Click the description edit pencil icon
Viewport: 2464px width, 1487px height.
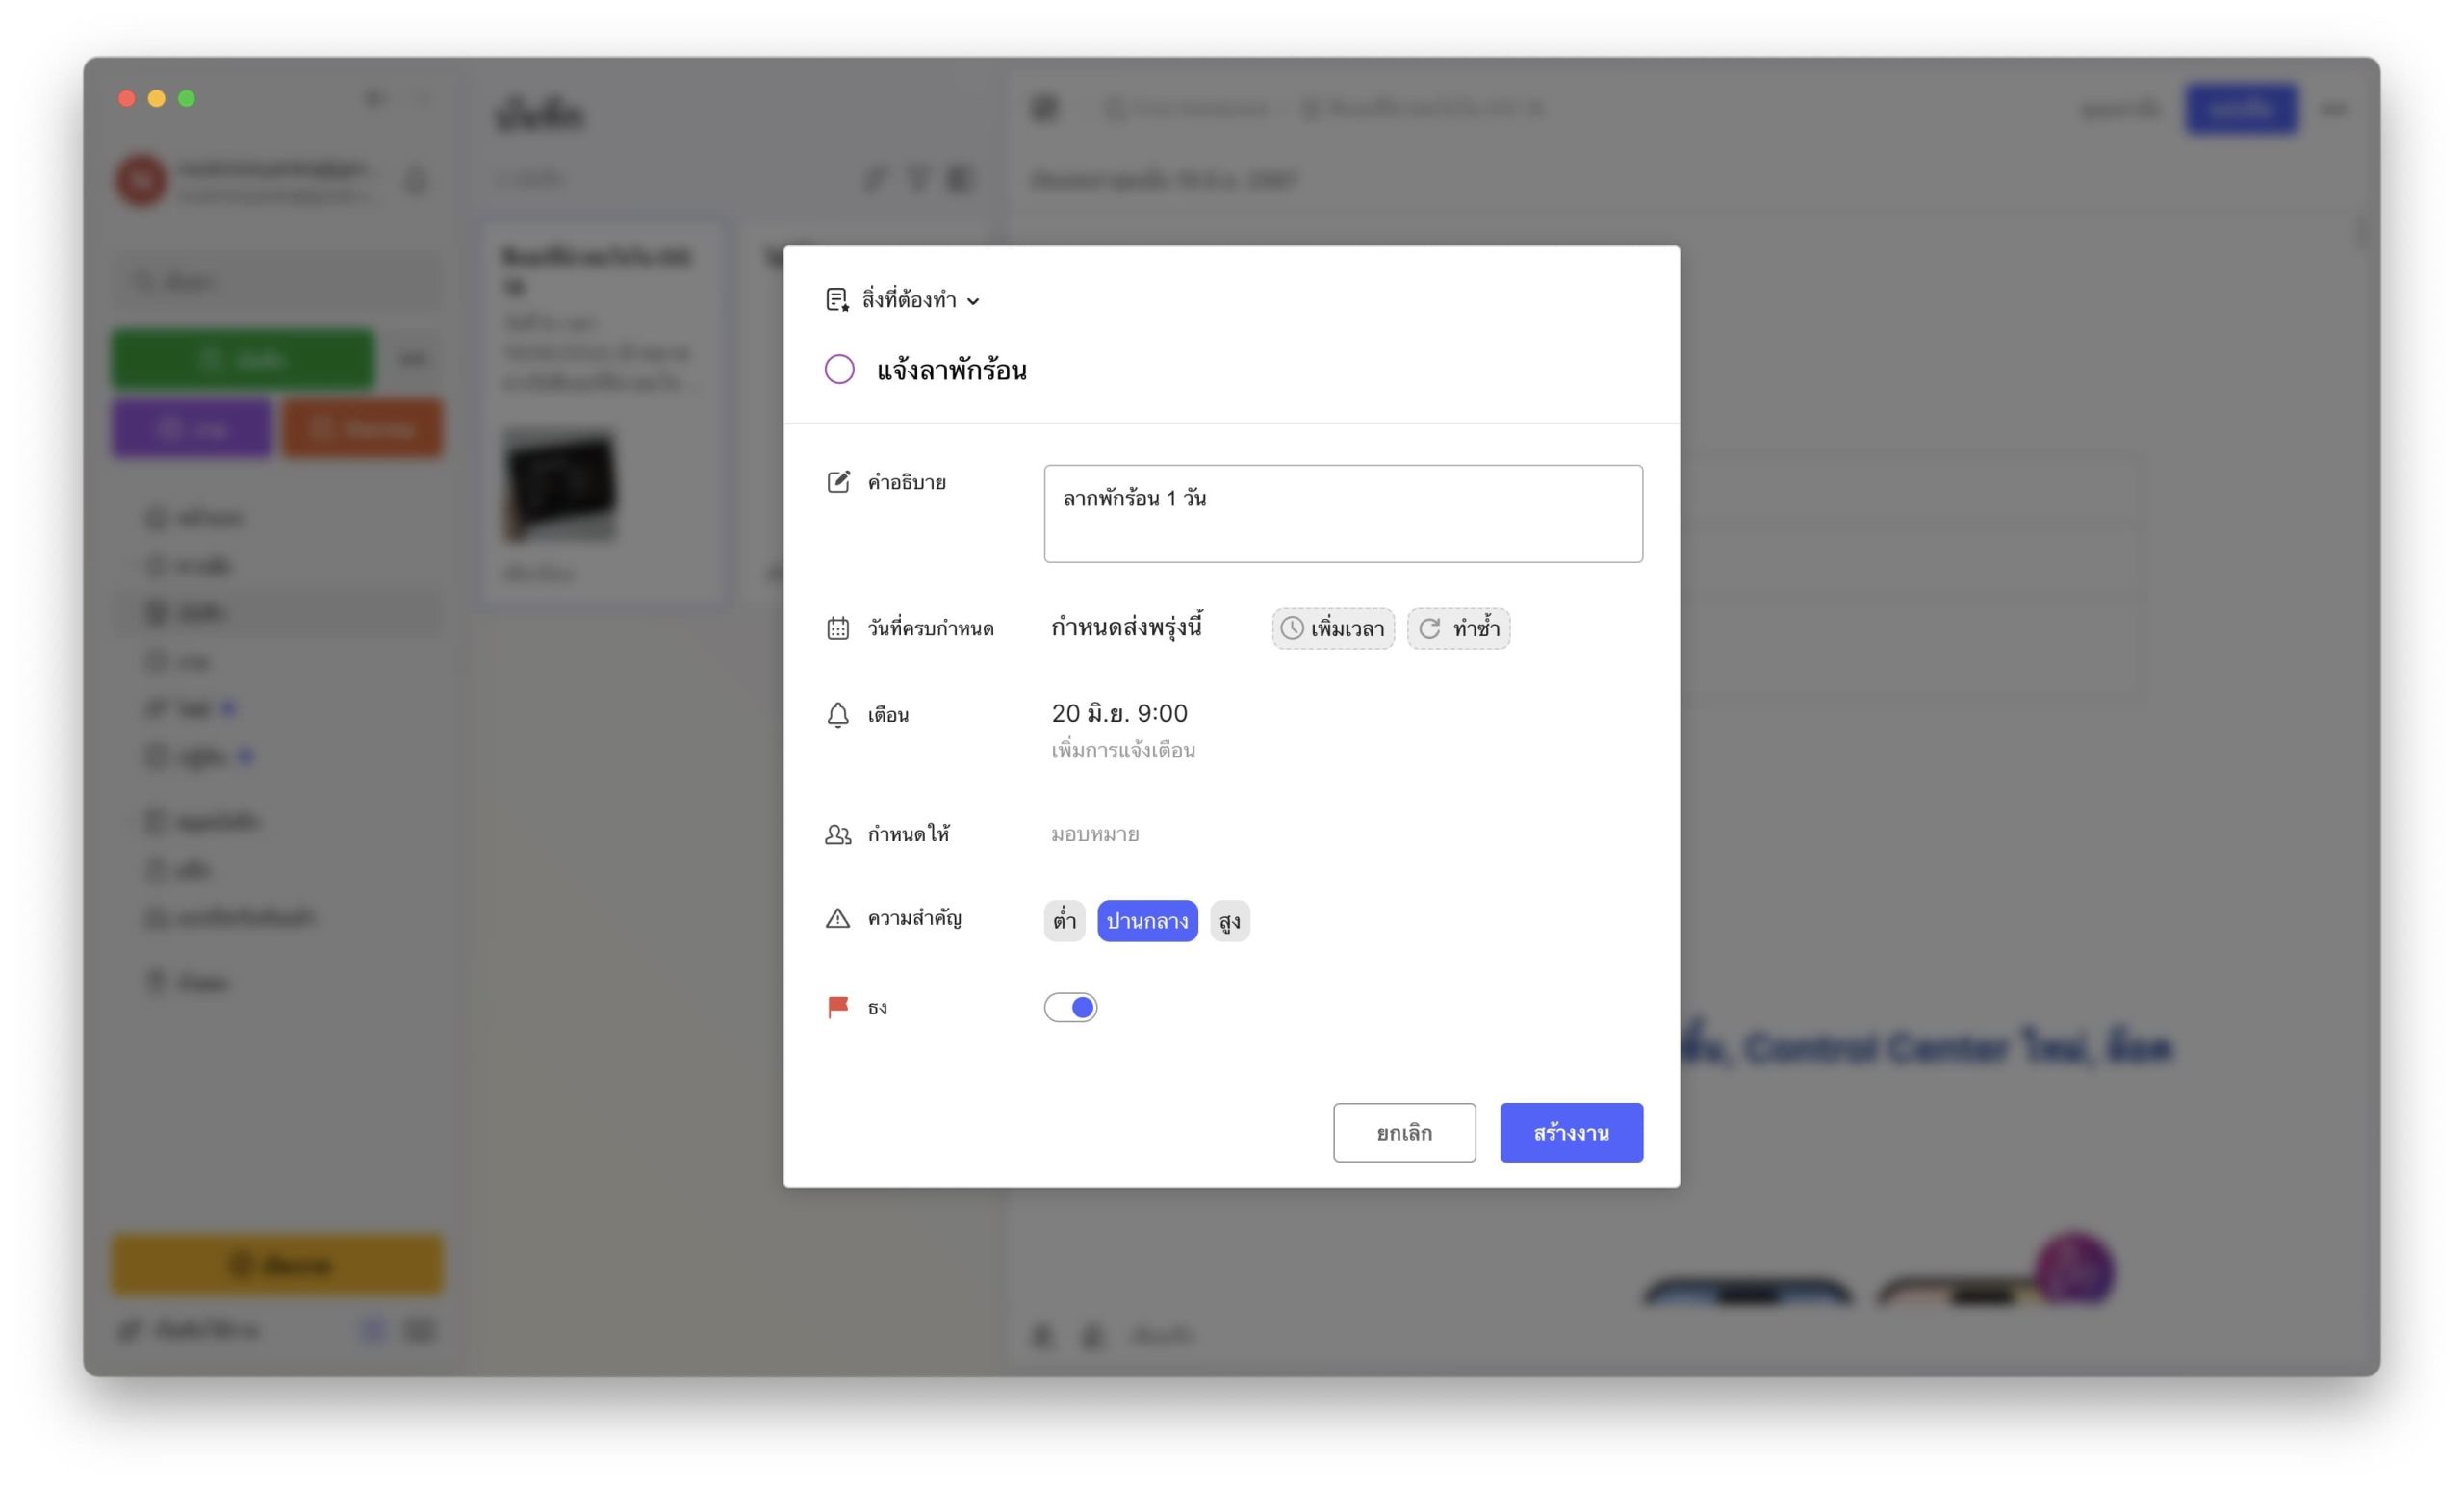pos(838,482)
